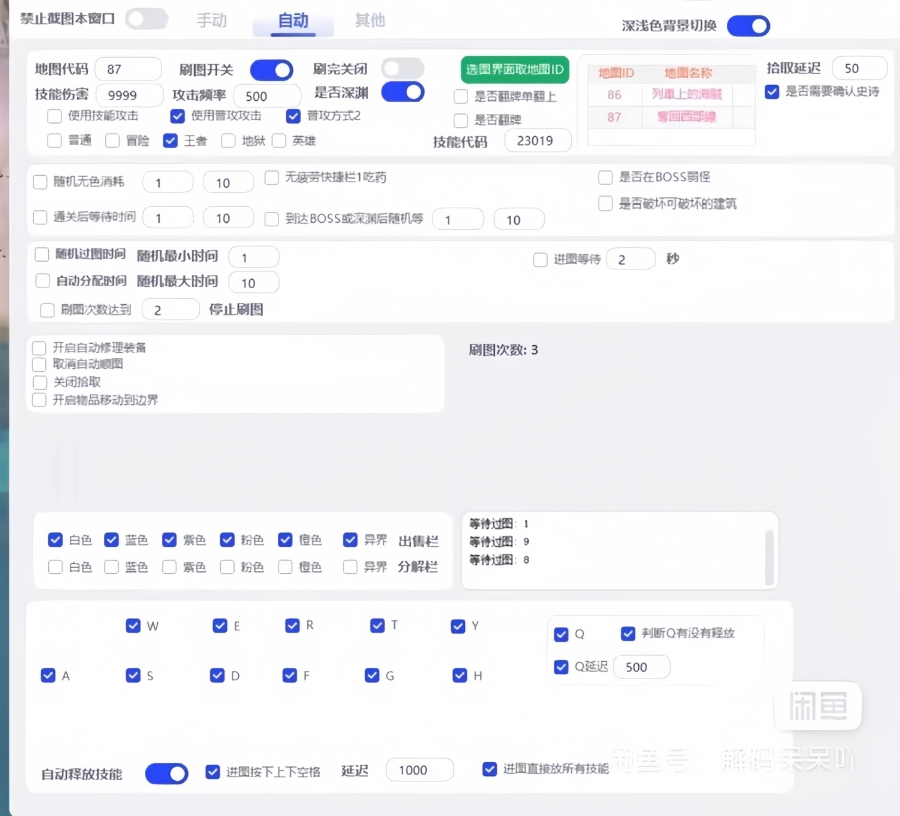Uncheck the H skill key checkbox

460,675
